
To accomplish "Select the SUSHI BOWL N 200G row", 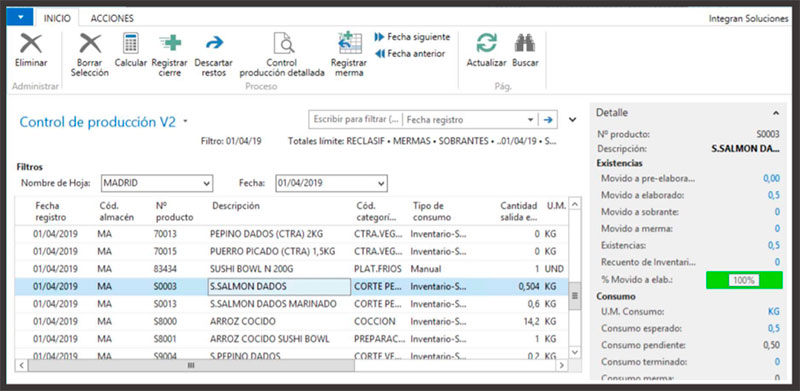I will point(291,269).
